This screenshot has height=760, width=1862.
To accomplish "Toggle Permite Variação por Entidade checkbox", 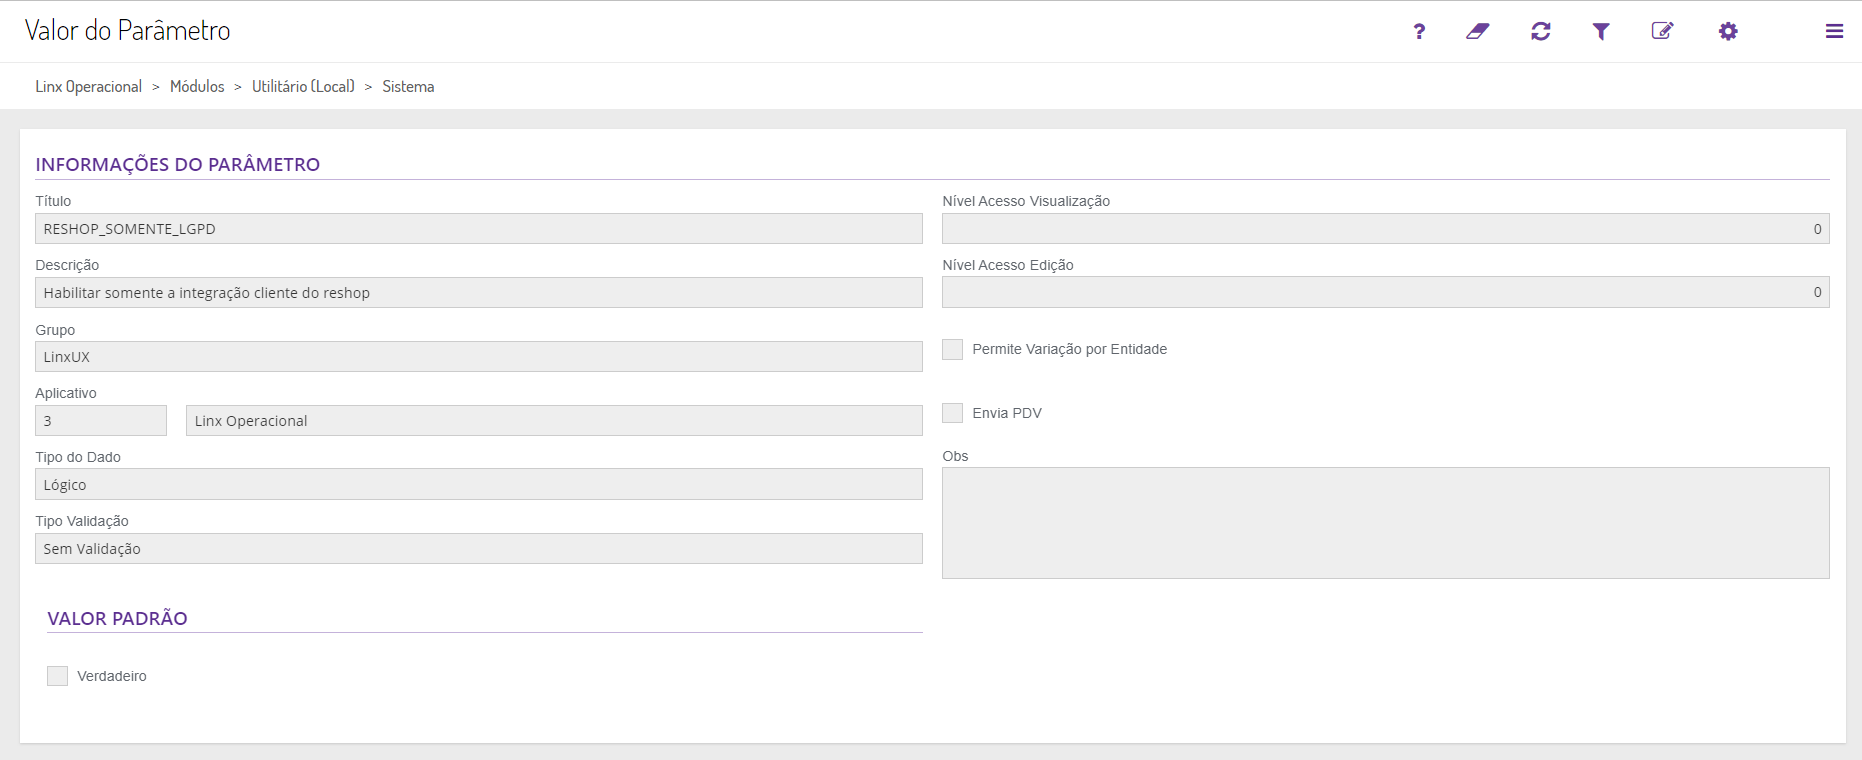I will click(x=953, y=349).
